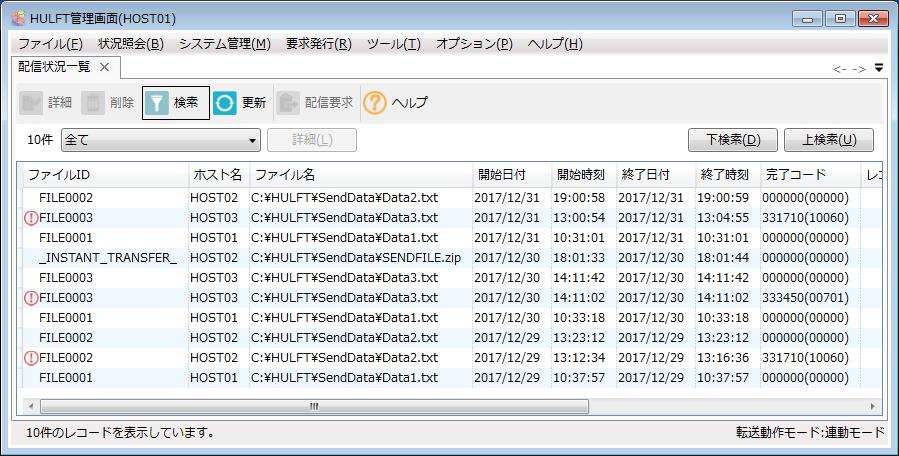
Task: Click the HOST03 cell in the 13:00:54 row
Action: [x=214, y=218]
